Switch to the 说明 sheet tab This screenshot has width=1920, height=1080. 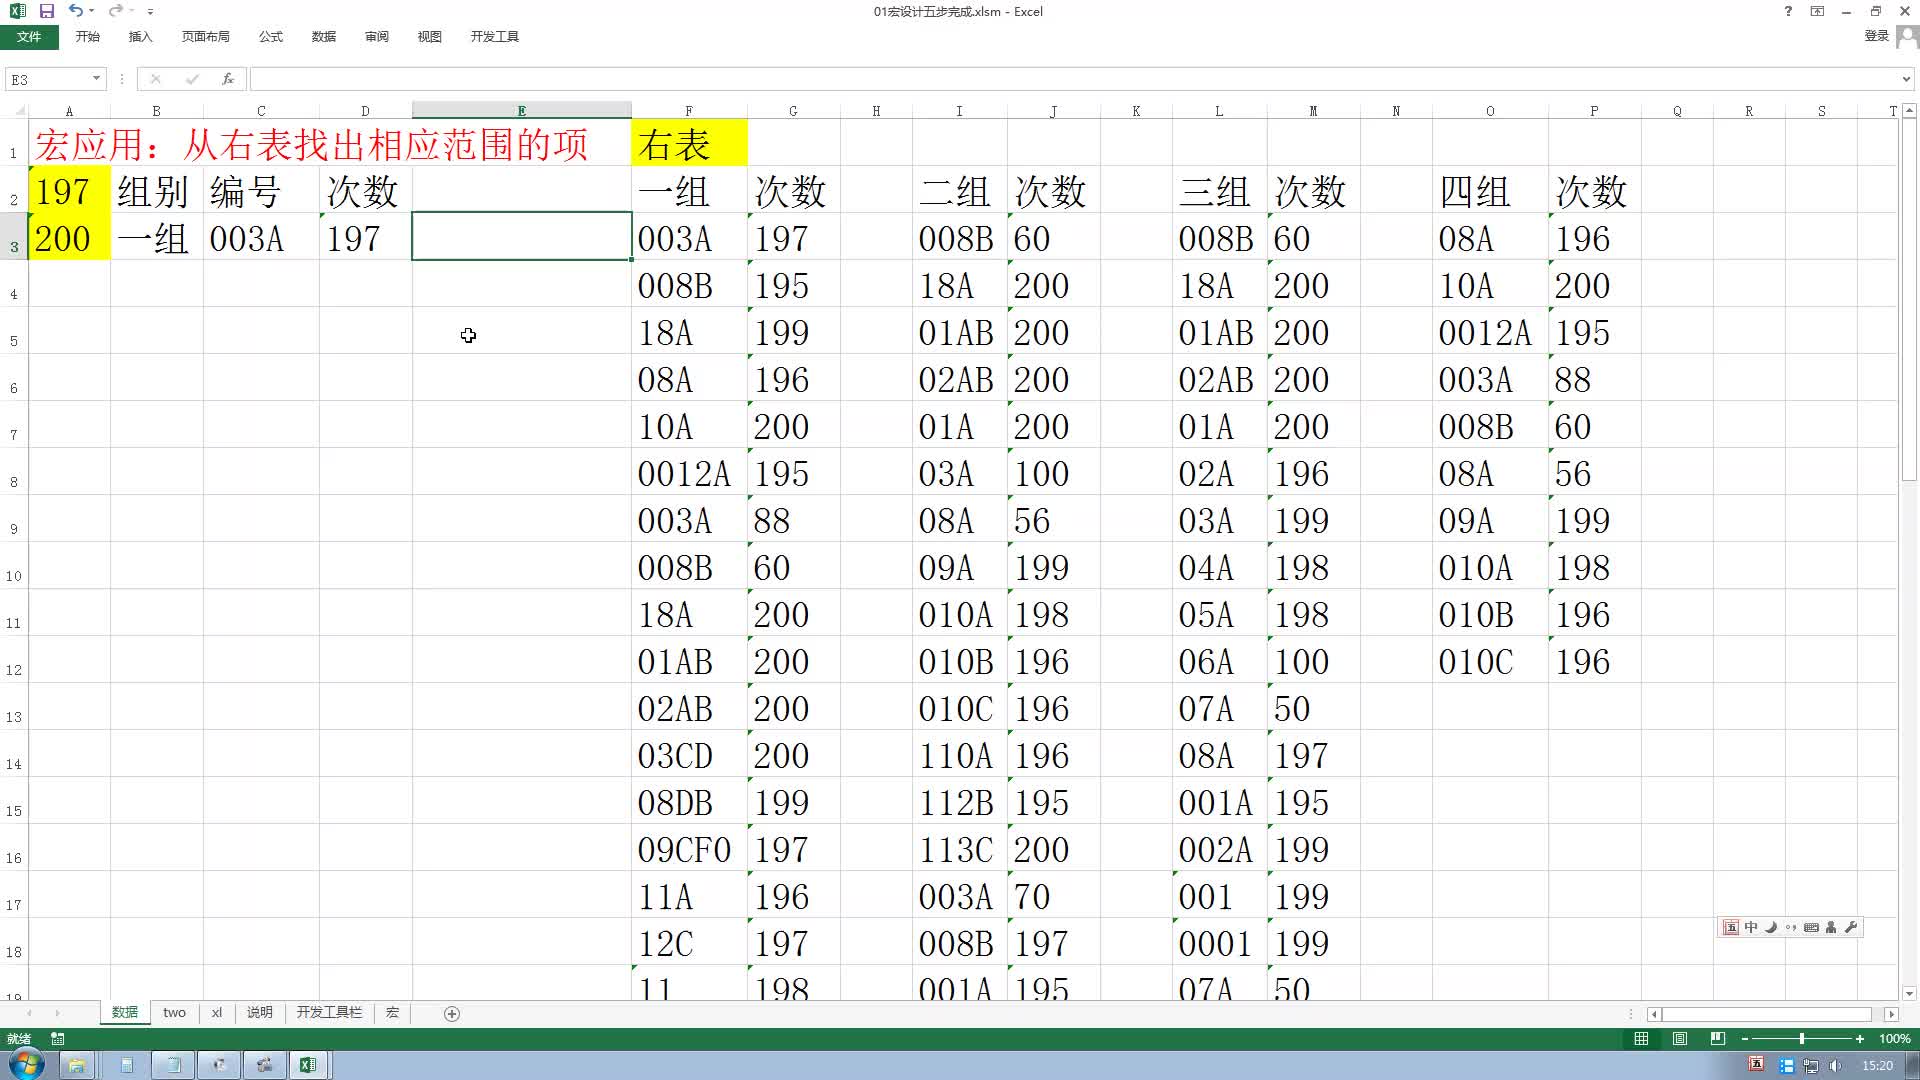[x=260, y=1012]
